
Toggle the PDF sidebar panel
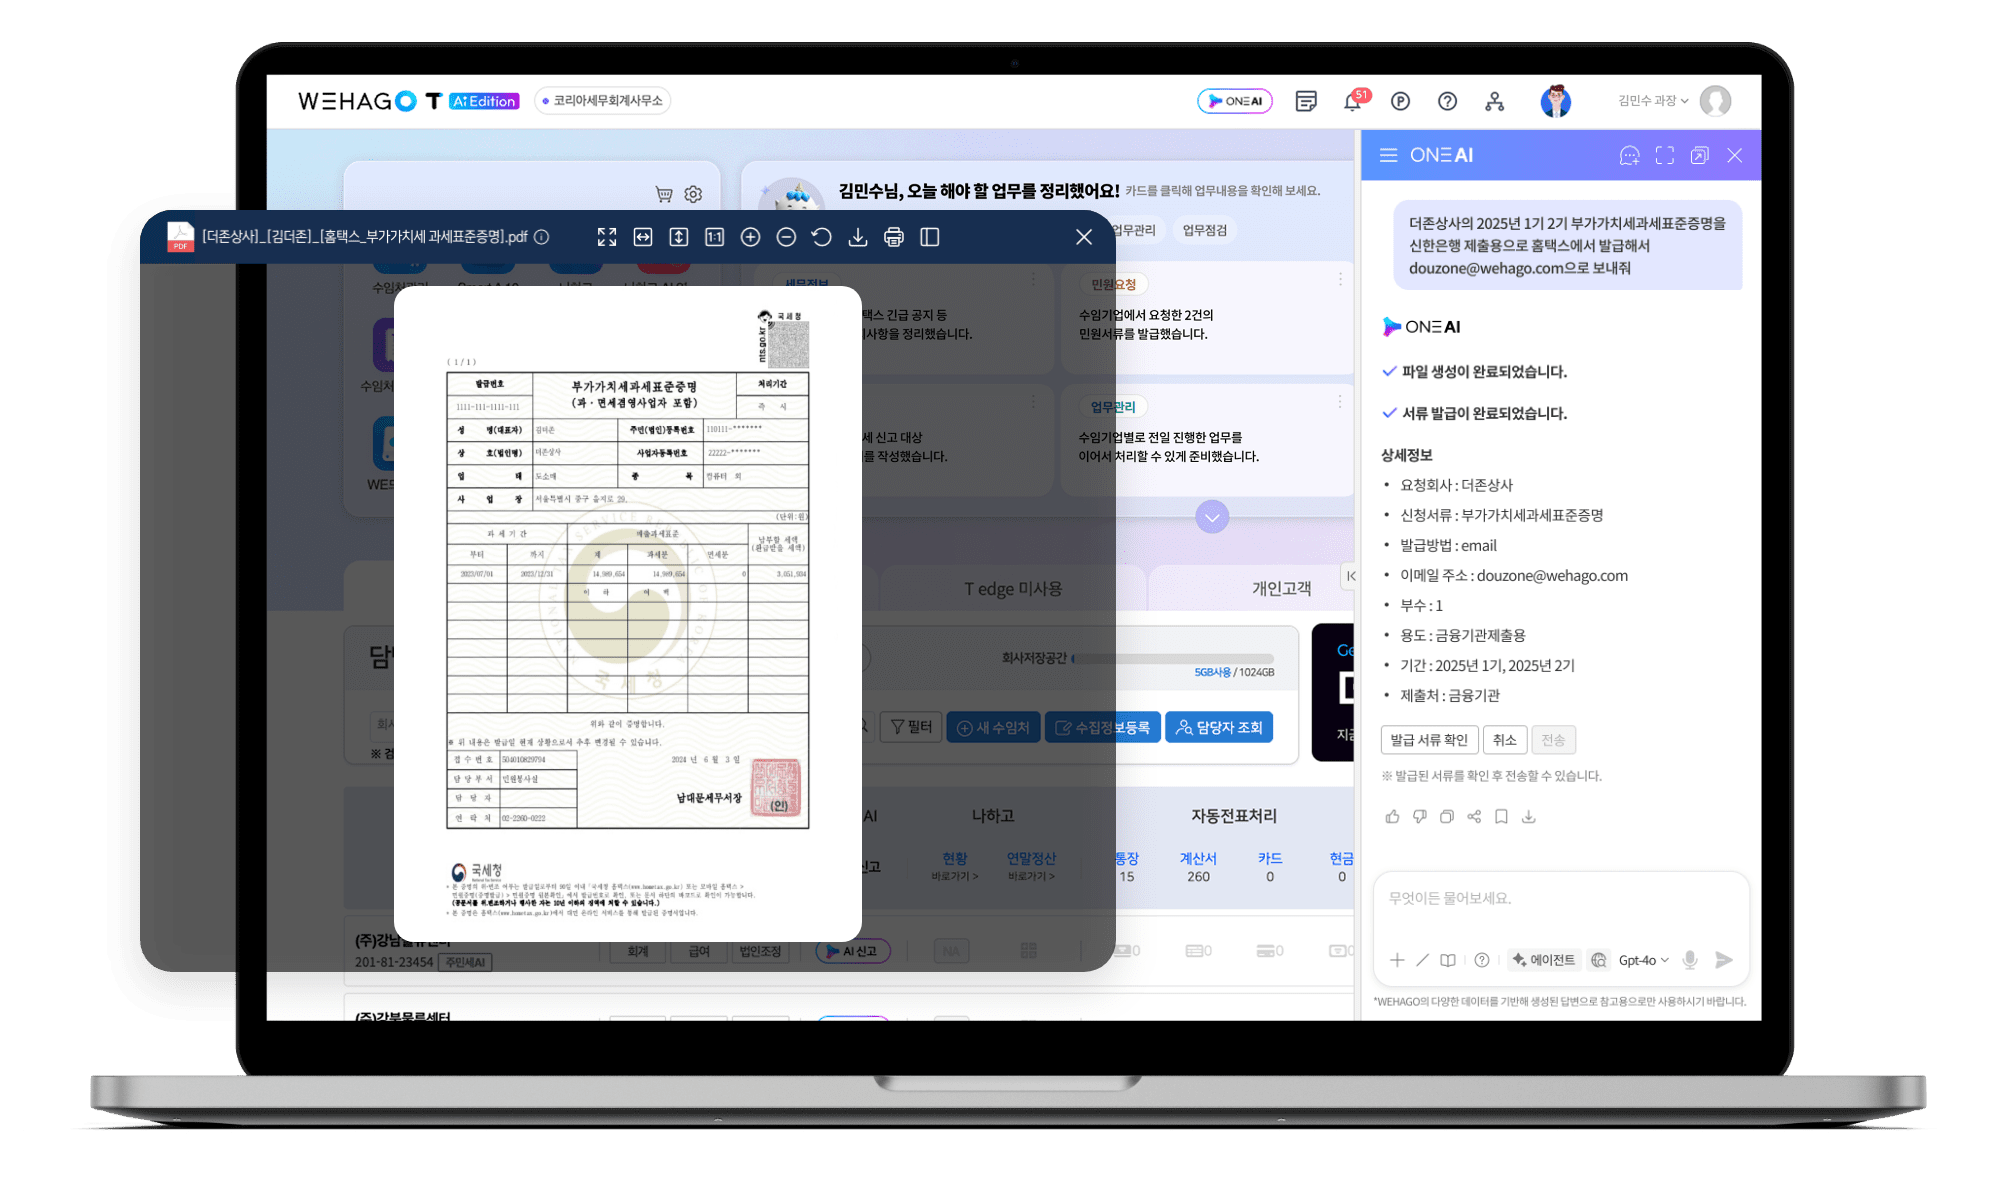click(929, 237)
